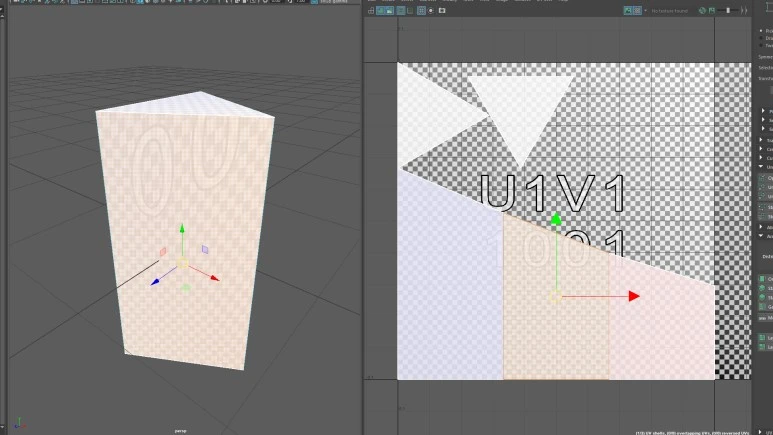Open the texture list dropdown arrow
The image size is (773, 435).
point(645,10)
